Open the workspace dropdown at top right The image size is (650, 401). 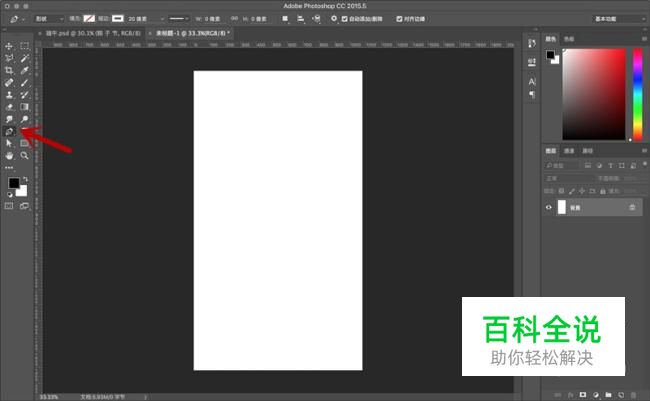(x=618, y=18)
